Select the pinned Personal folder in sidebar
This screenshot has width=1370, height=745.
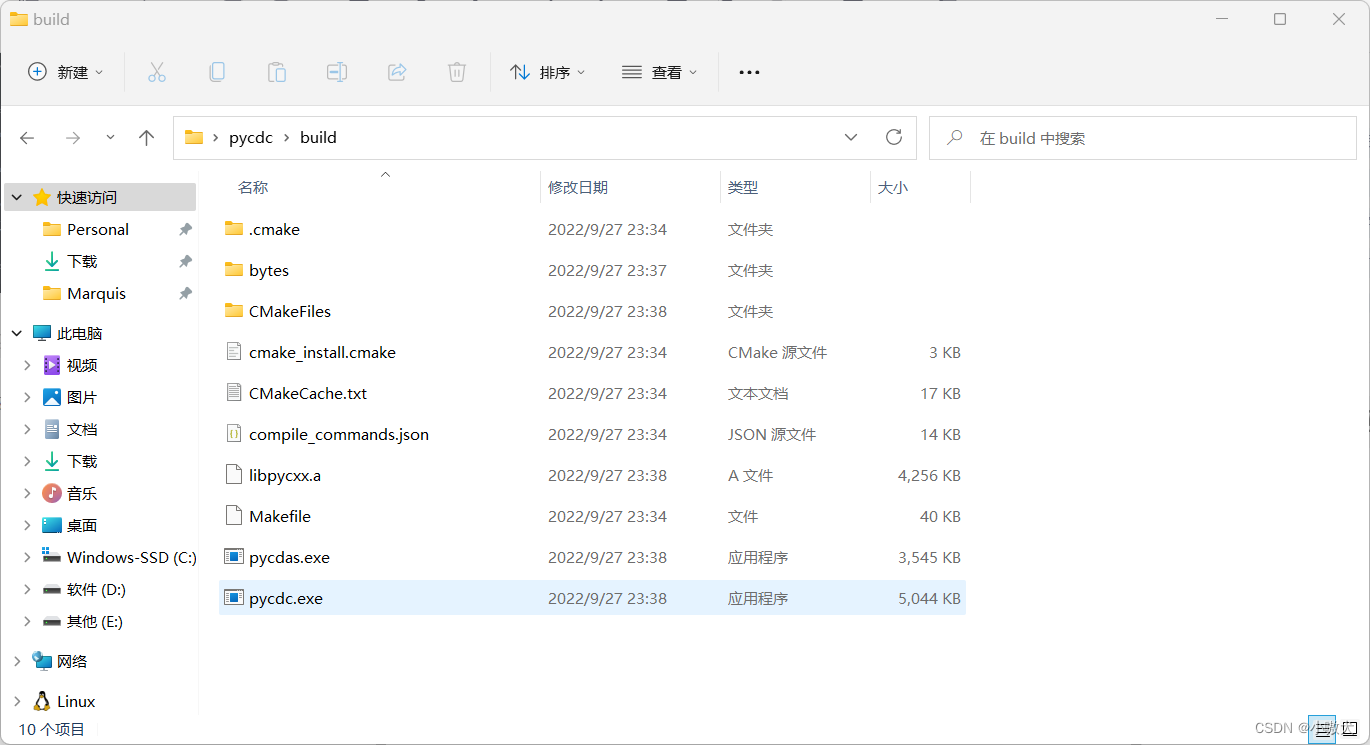pos(97,229)
